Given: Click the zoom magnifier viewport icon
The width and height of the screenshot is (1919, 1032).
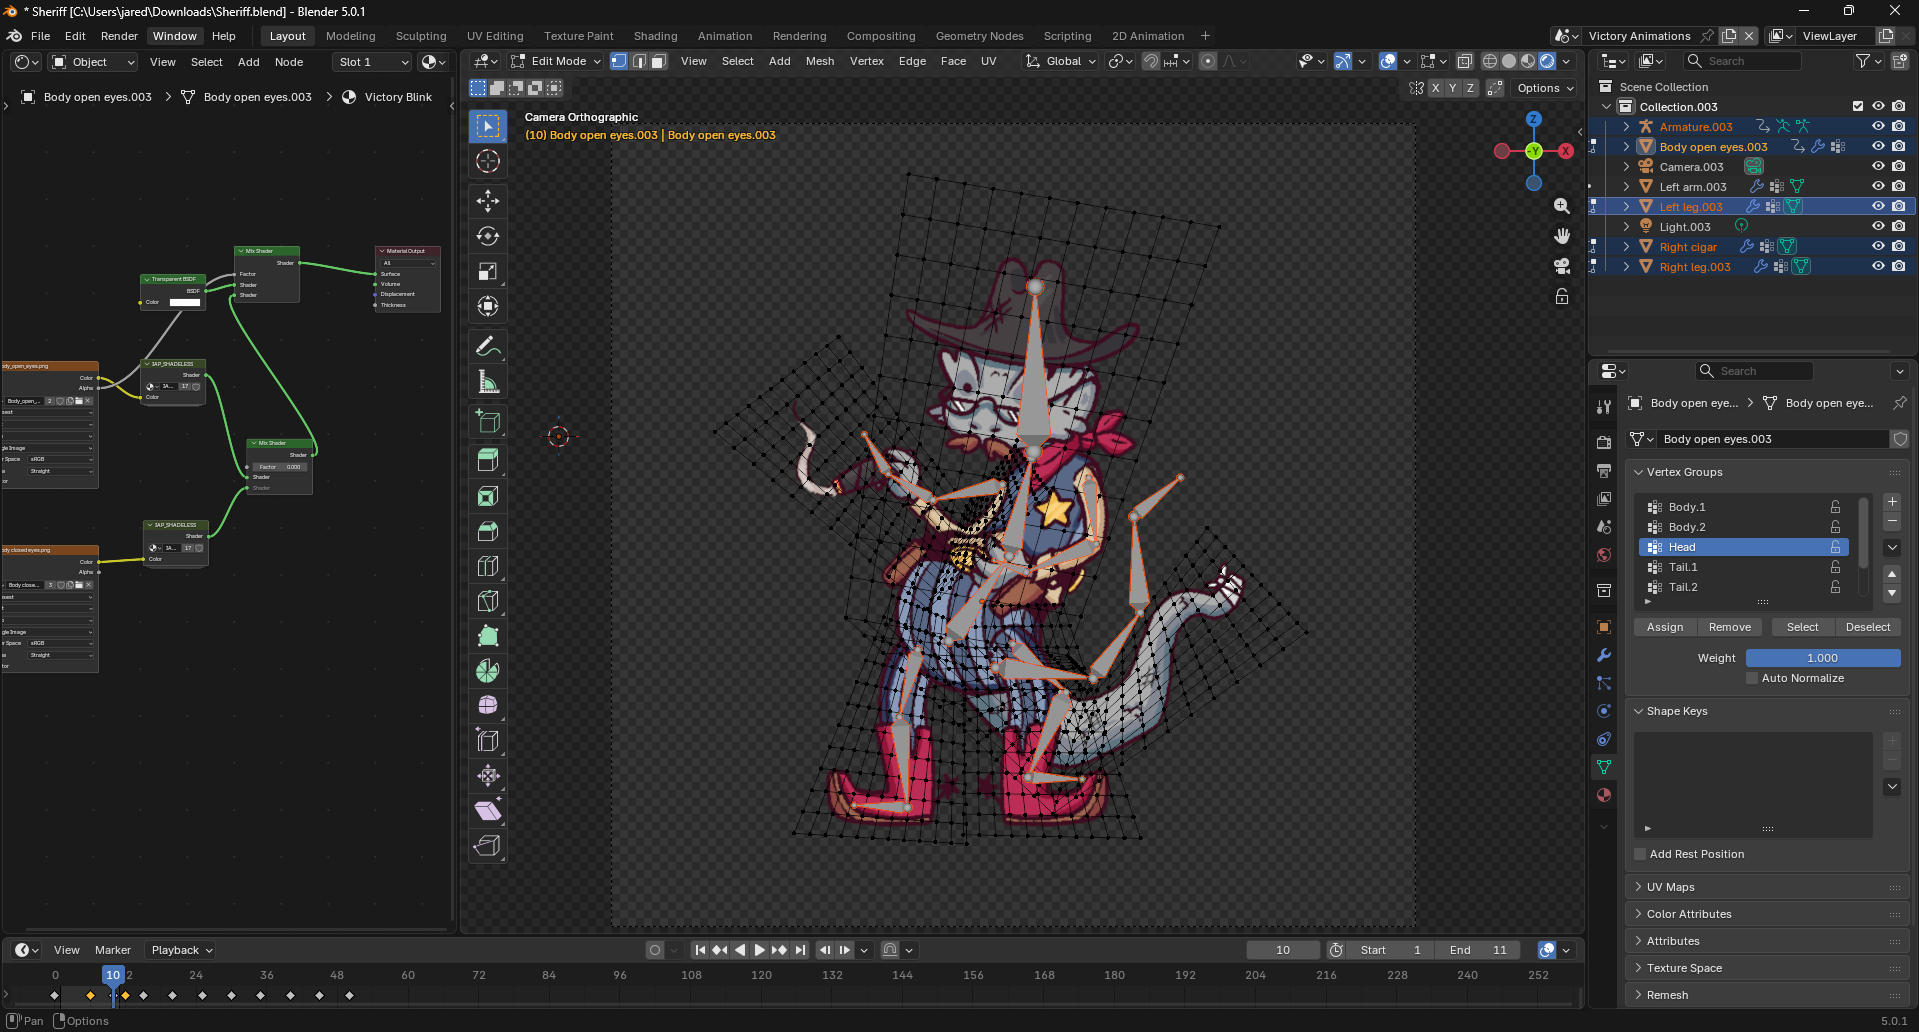Looking at the screenshot, I should click(1562, 206).
